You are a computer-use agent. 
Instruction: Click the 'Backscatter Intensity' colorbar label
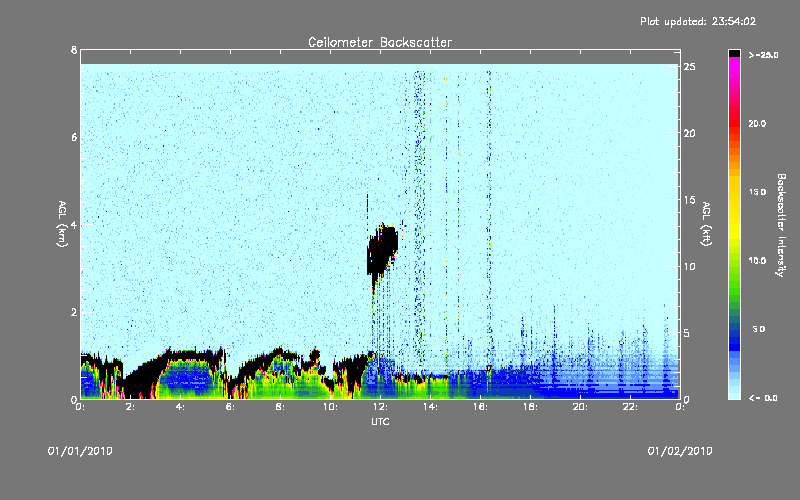[781, 225]
